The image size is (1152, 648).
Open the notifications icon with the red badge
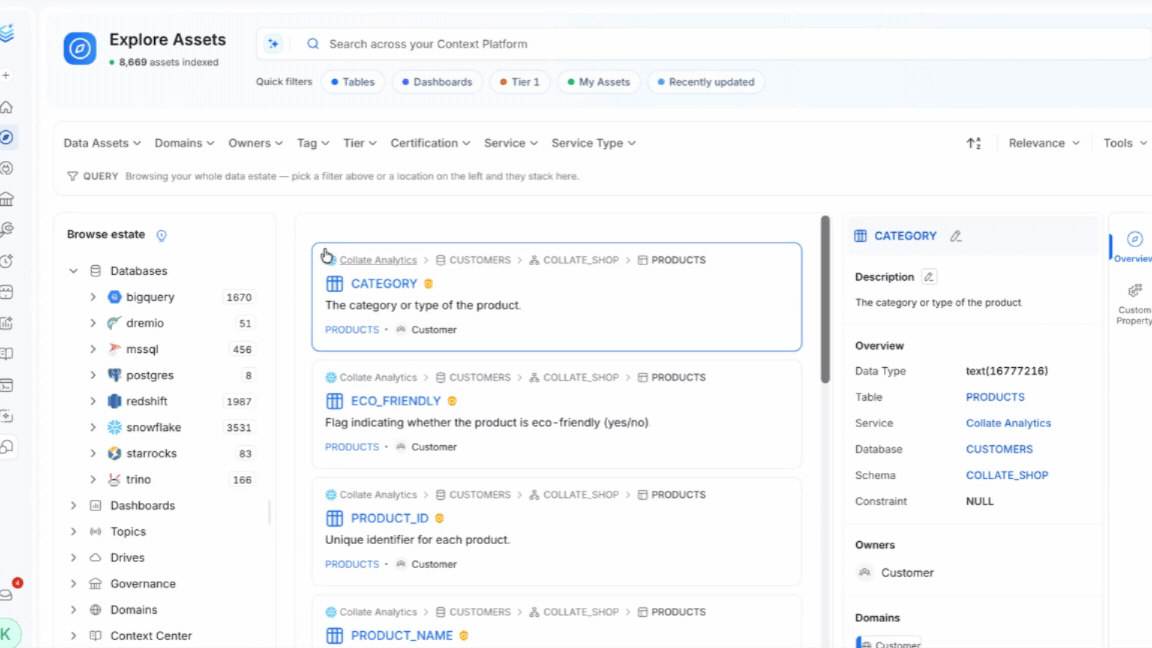tap(7, 594)
